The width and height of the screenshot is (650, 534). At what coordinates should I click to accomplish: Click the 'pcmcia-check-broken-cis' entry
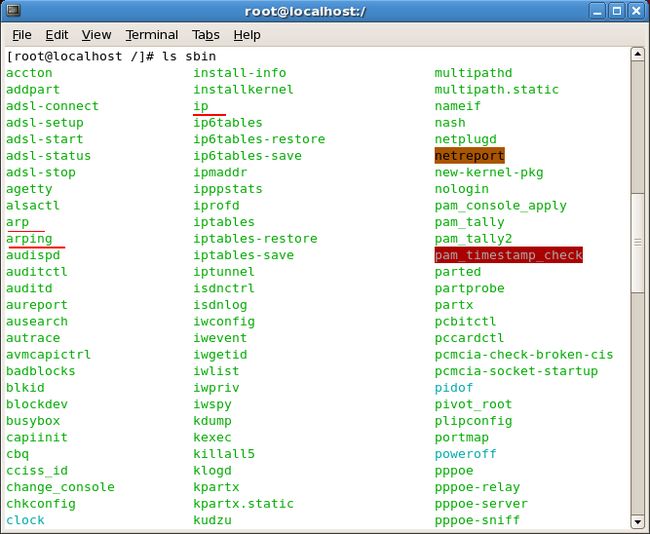[524, 355]
